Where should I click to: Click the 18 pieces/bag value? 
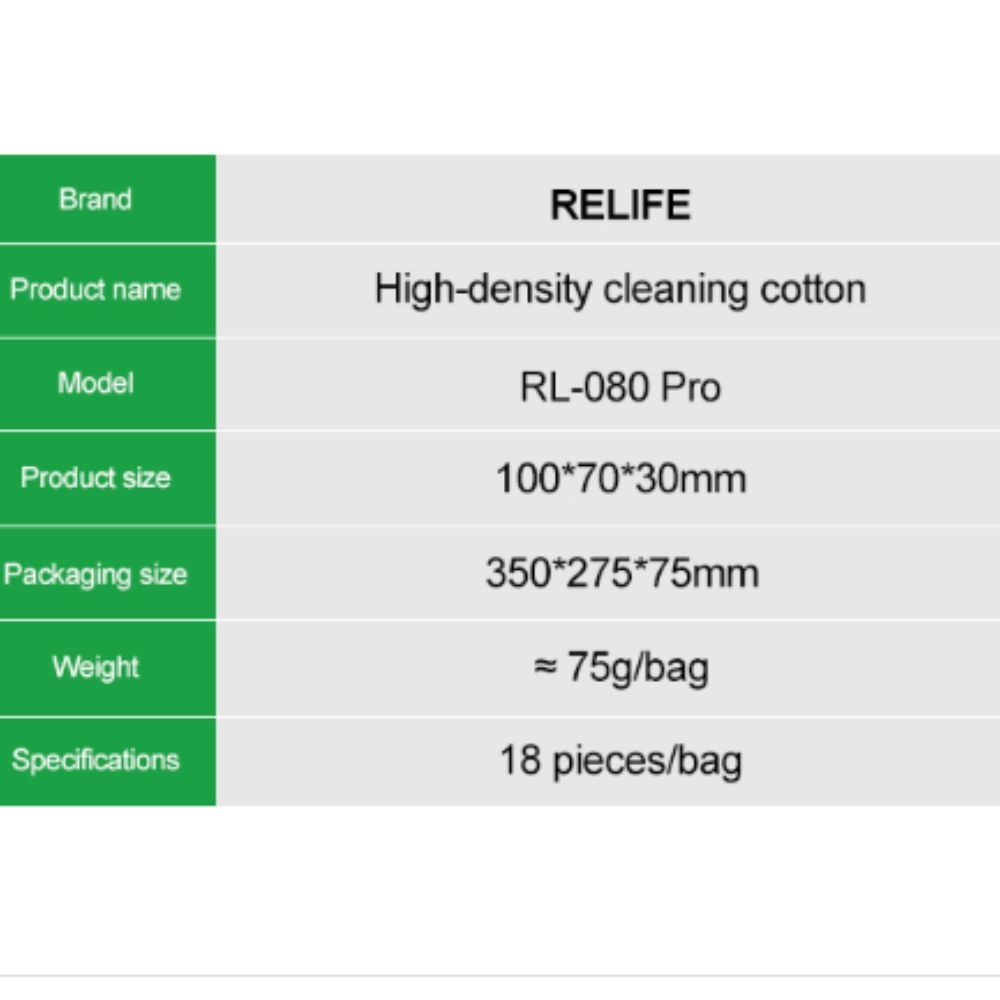[621, 761]
